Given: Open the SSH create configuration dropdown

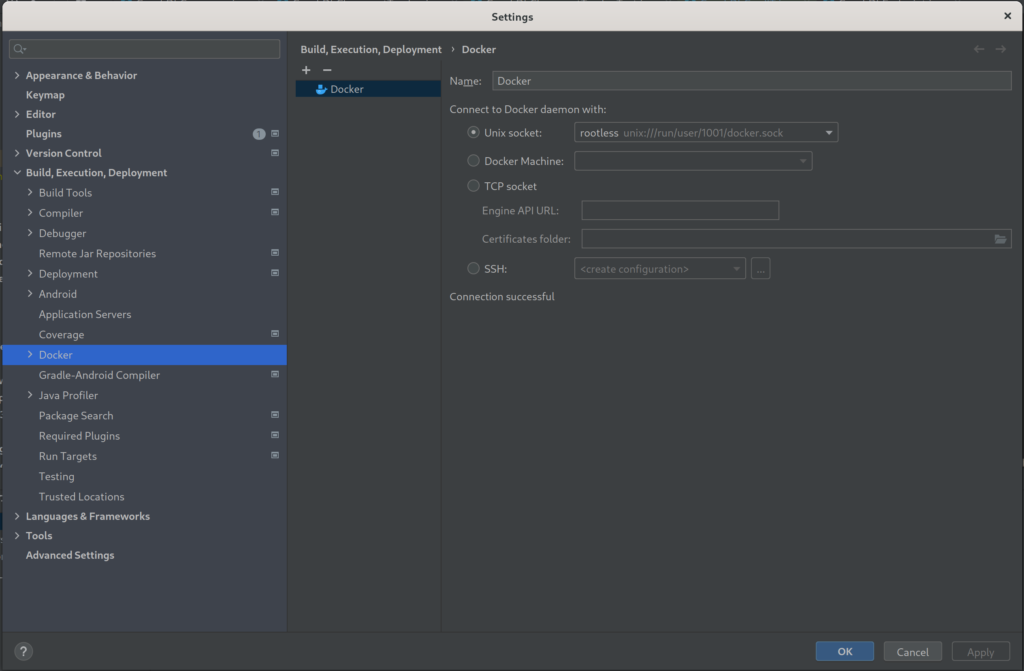Looking at the screenshot, I should 660,269.
